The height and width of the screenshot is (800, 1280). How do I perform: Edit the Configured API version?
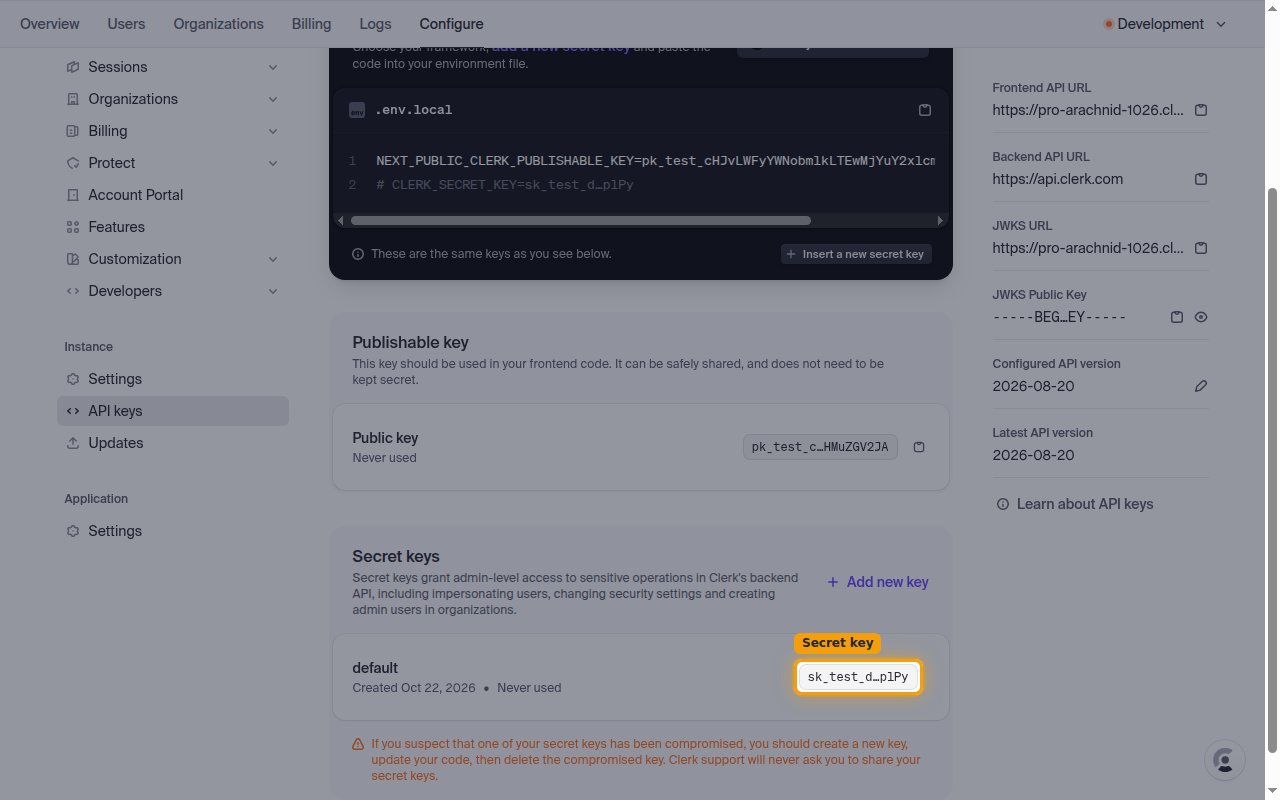pyautogui.click(x=1201, y=386)
